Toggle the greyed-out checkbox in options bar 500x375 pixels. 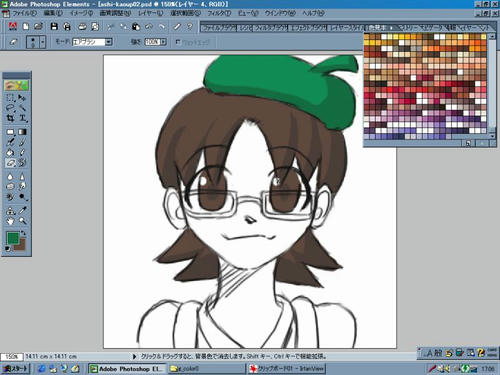click(x=178, y=42)
